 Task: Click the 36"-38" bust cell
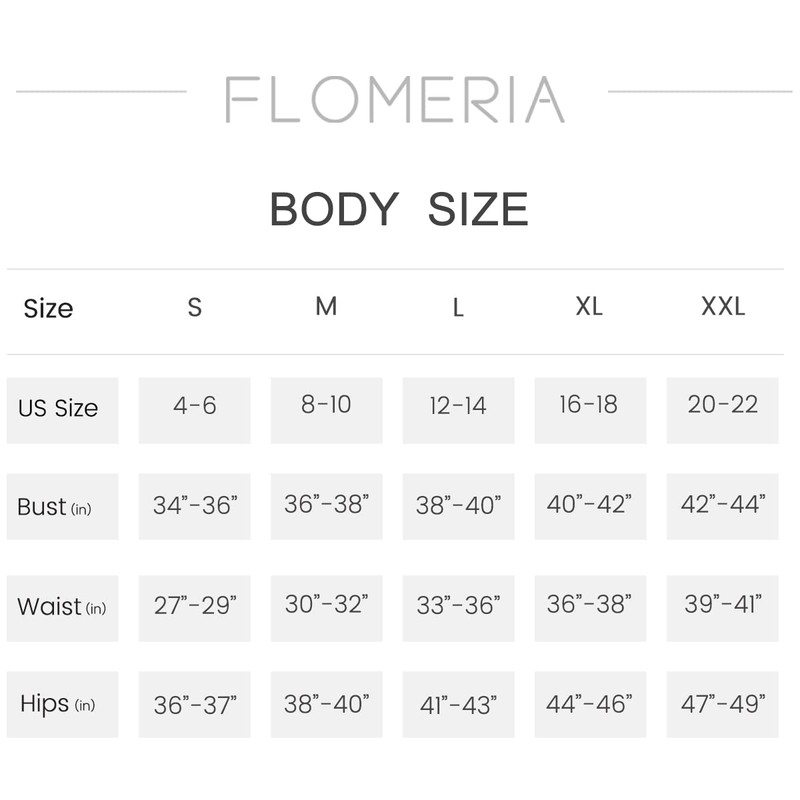pyautogui.click(x=326, y=505)
